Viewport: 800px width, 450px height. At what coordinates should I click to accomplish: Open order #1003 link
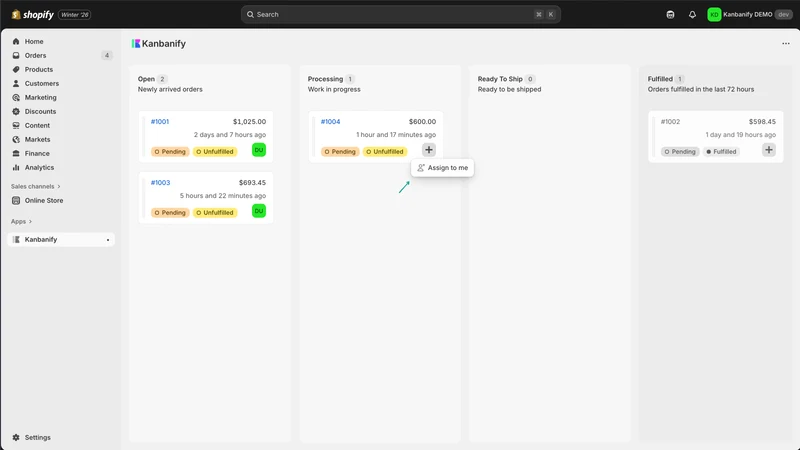point(160,183)
